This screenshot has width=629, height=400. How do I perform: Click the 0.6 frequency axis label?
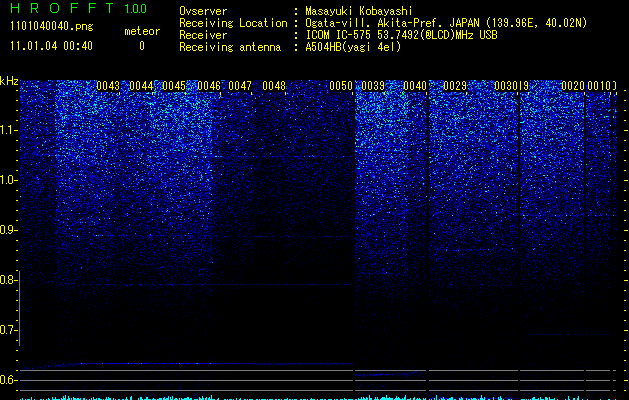tap(9, 380)
